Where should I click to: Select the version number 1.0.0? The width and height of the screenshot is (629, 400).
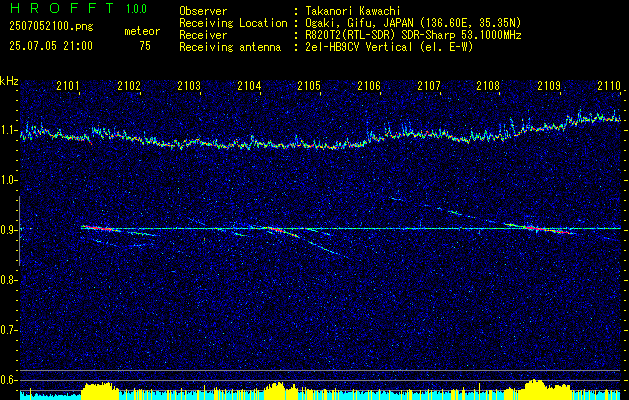[x=136, y=9]
